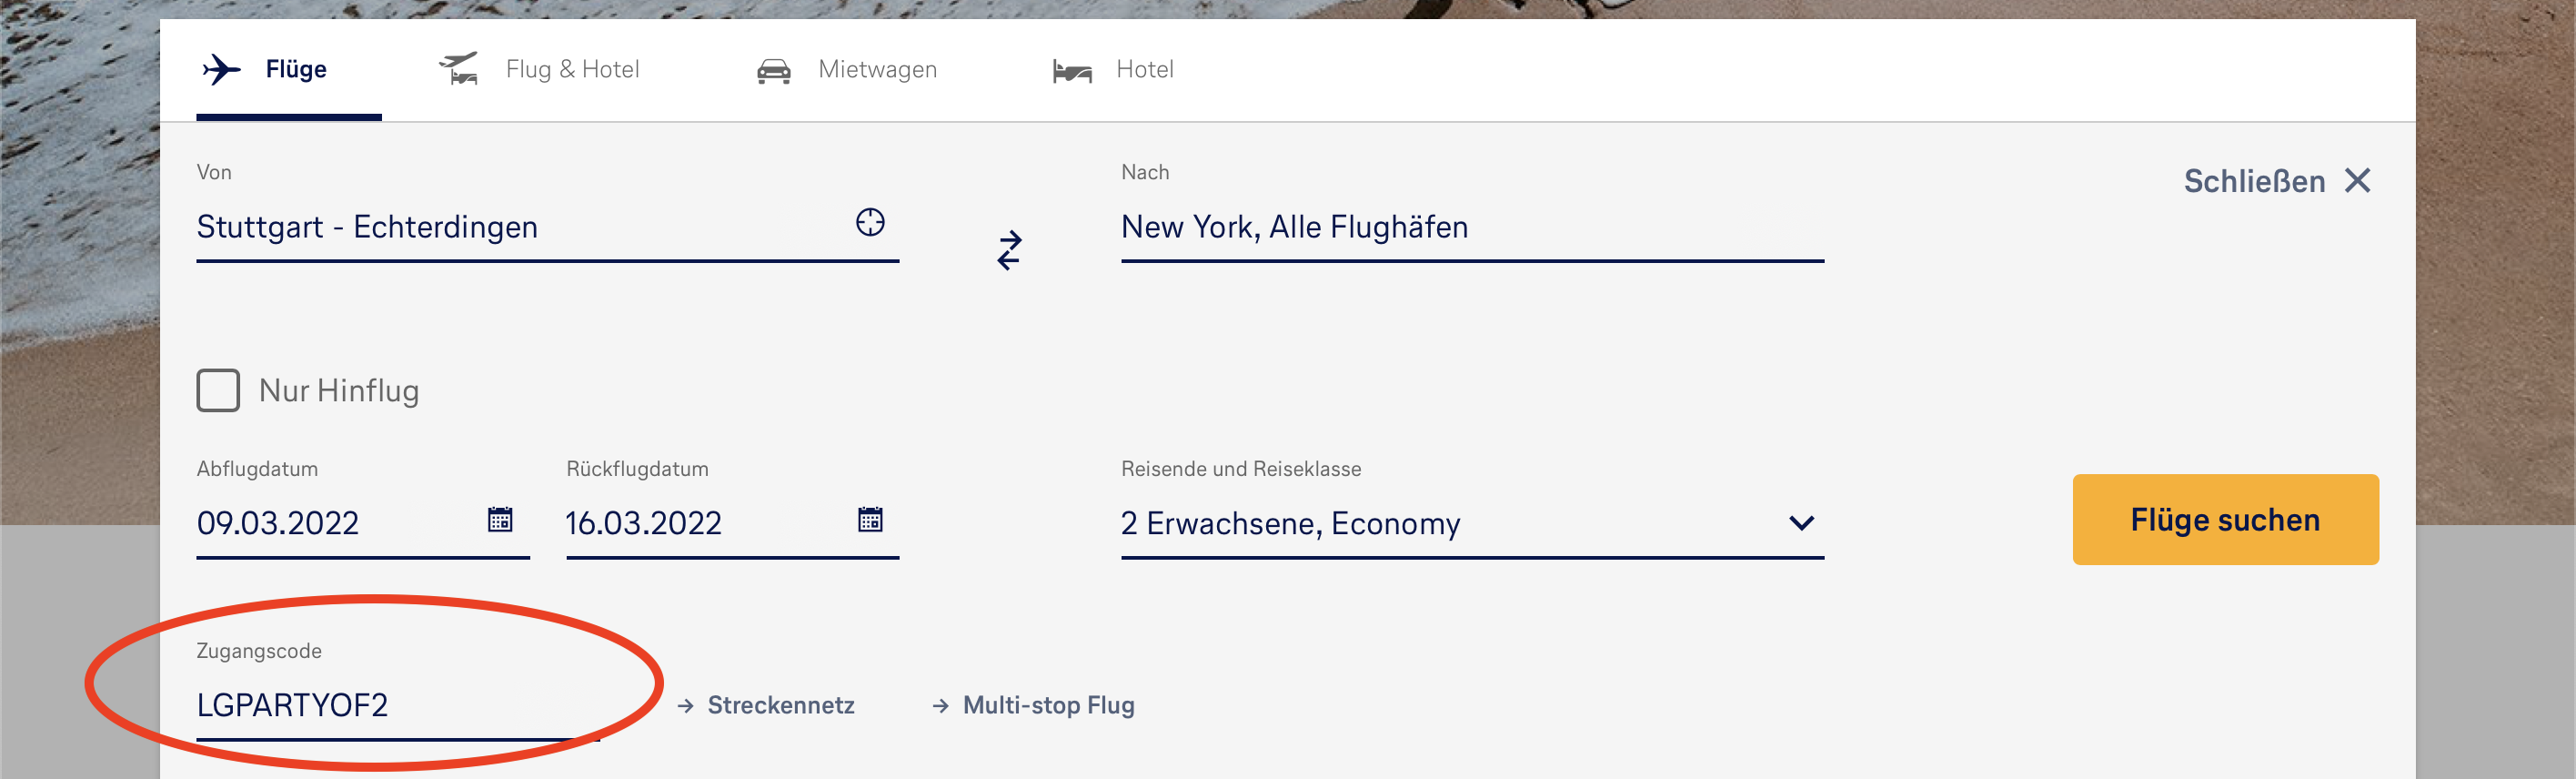Click the airplane icon on Flüge tab

[x=222, y=70]
